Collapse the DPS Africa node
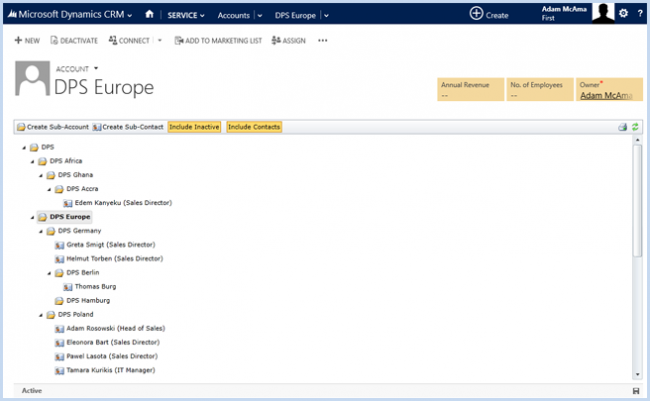 (32, 162)
